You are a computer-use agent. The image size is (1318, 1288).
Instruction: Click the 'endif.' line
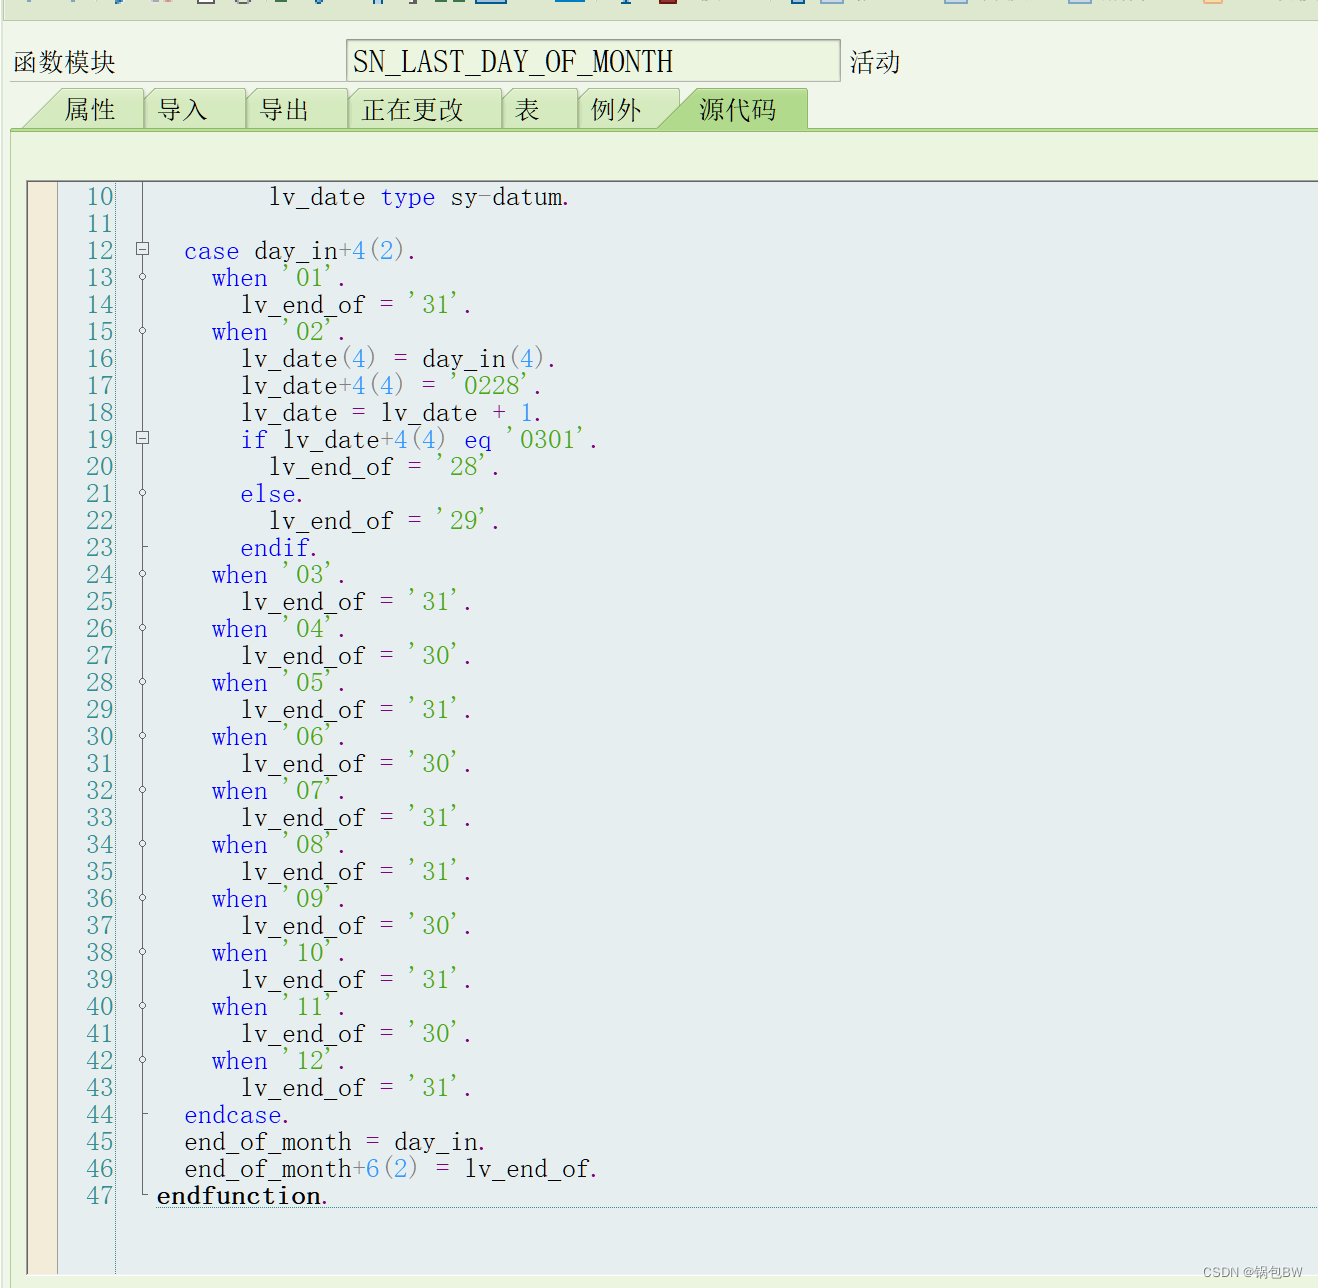(x=279, y=548)
